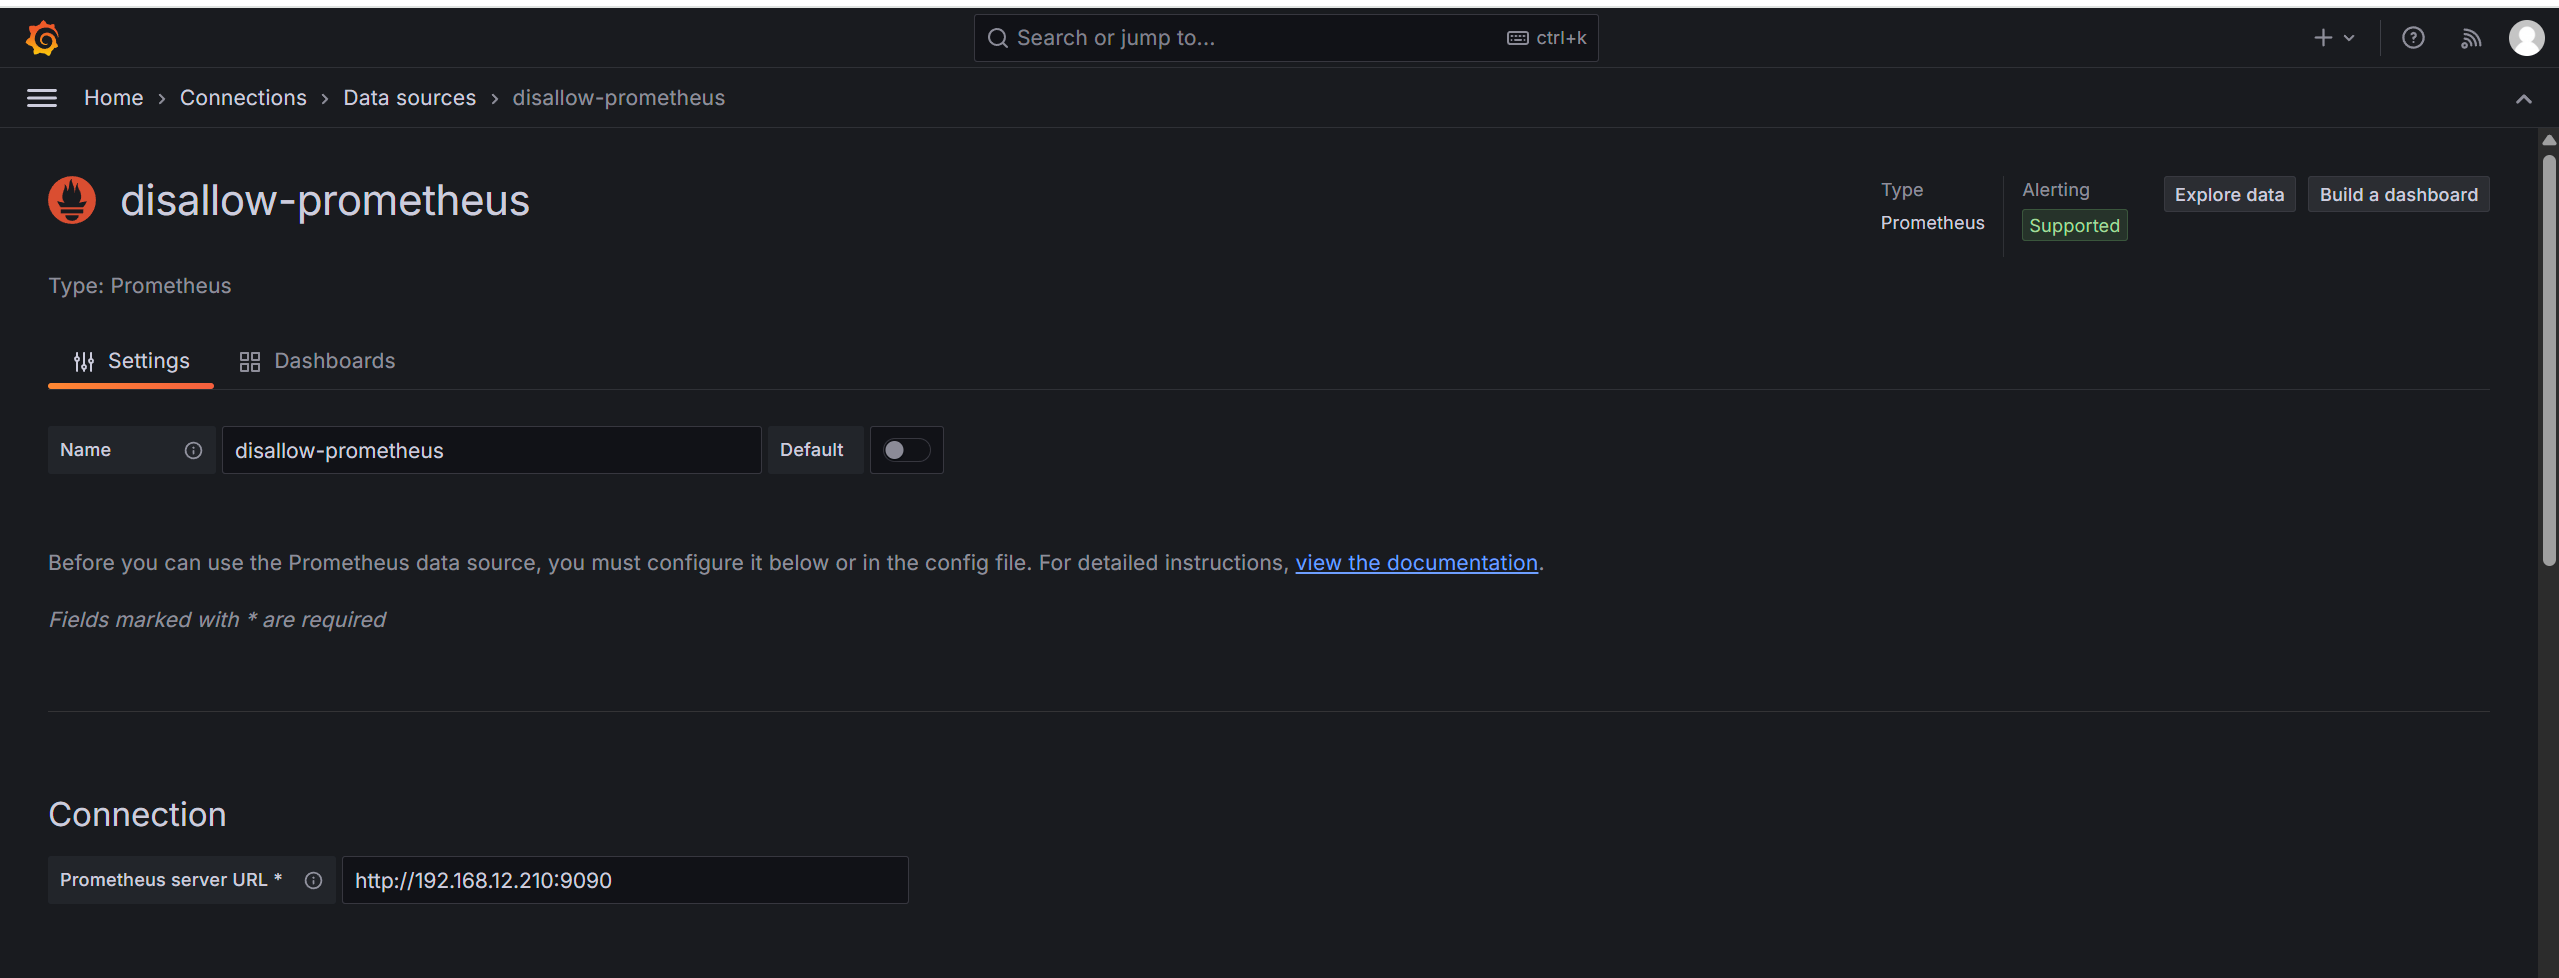Viewport: 2559px width, 978px height.
Task: Switch to the Dashboards tab
Action: point(317,361)
